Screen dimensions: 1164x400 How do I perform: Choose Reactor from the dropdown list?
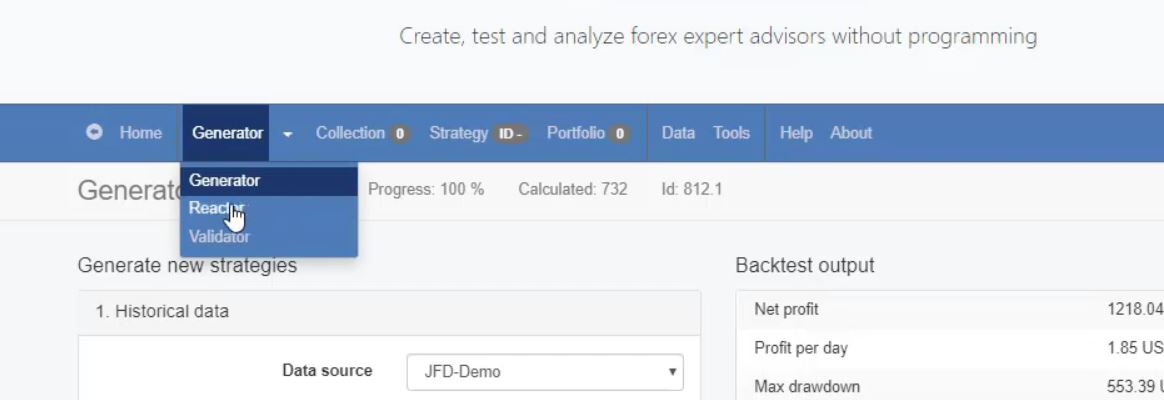[x=216, y=209]
